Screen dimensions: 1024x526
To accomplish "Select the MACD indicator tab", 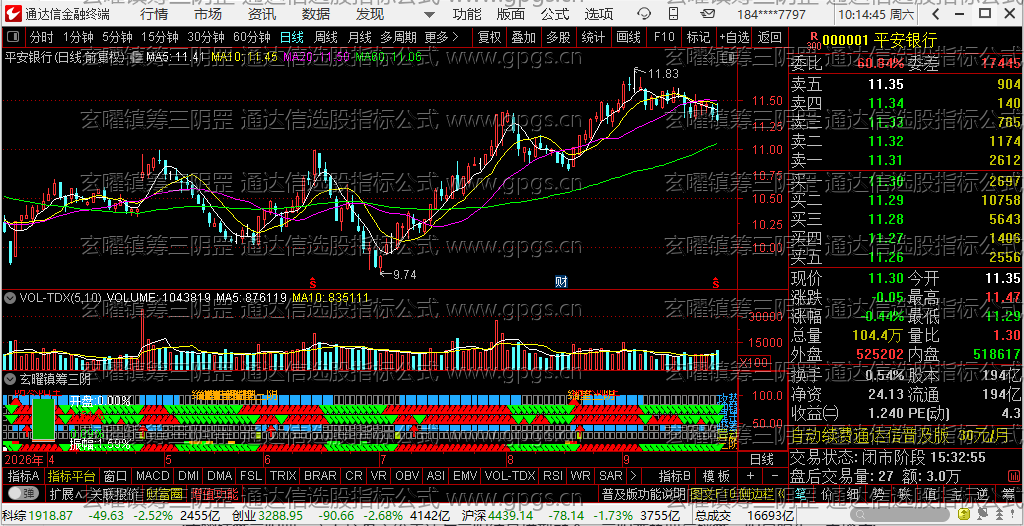I will coord(152,475).
